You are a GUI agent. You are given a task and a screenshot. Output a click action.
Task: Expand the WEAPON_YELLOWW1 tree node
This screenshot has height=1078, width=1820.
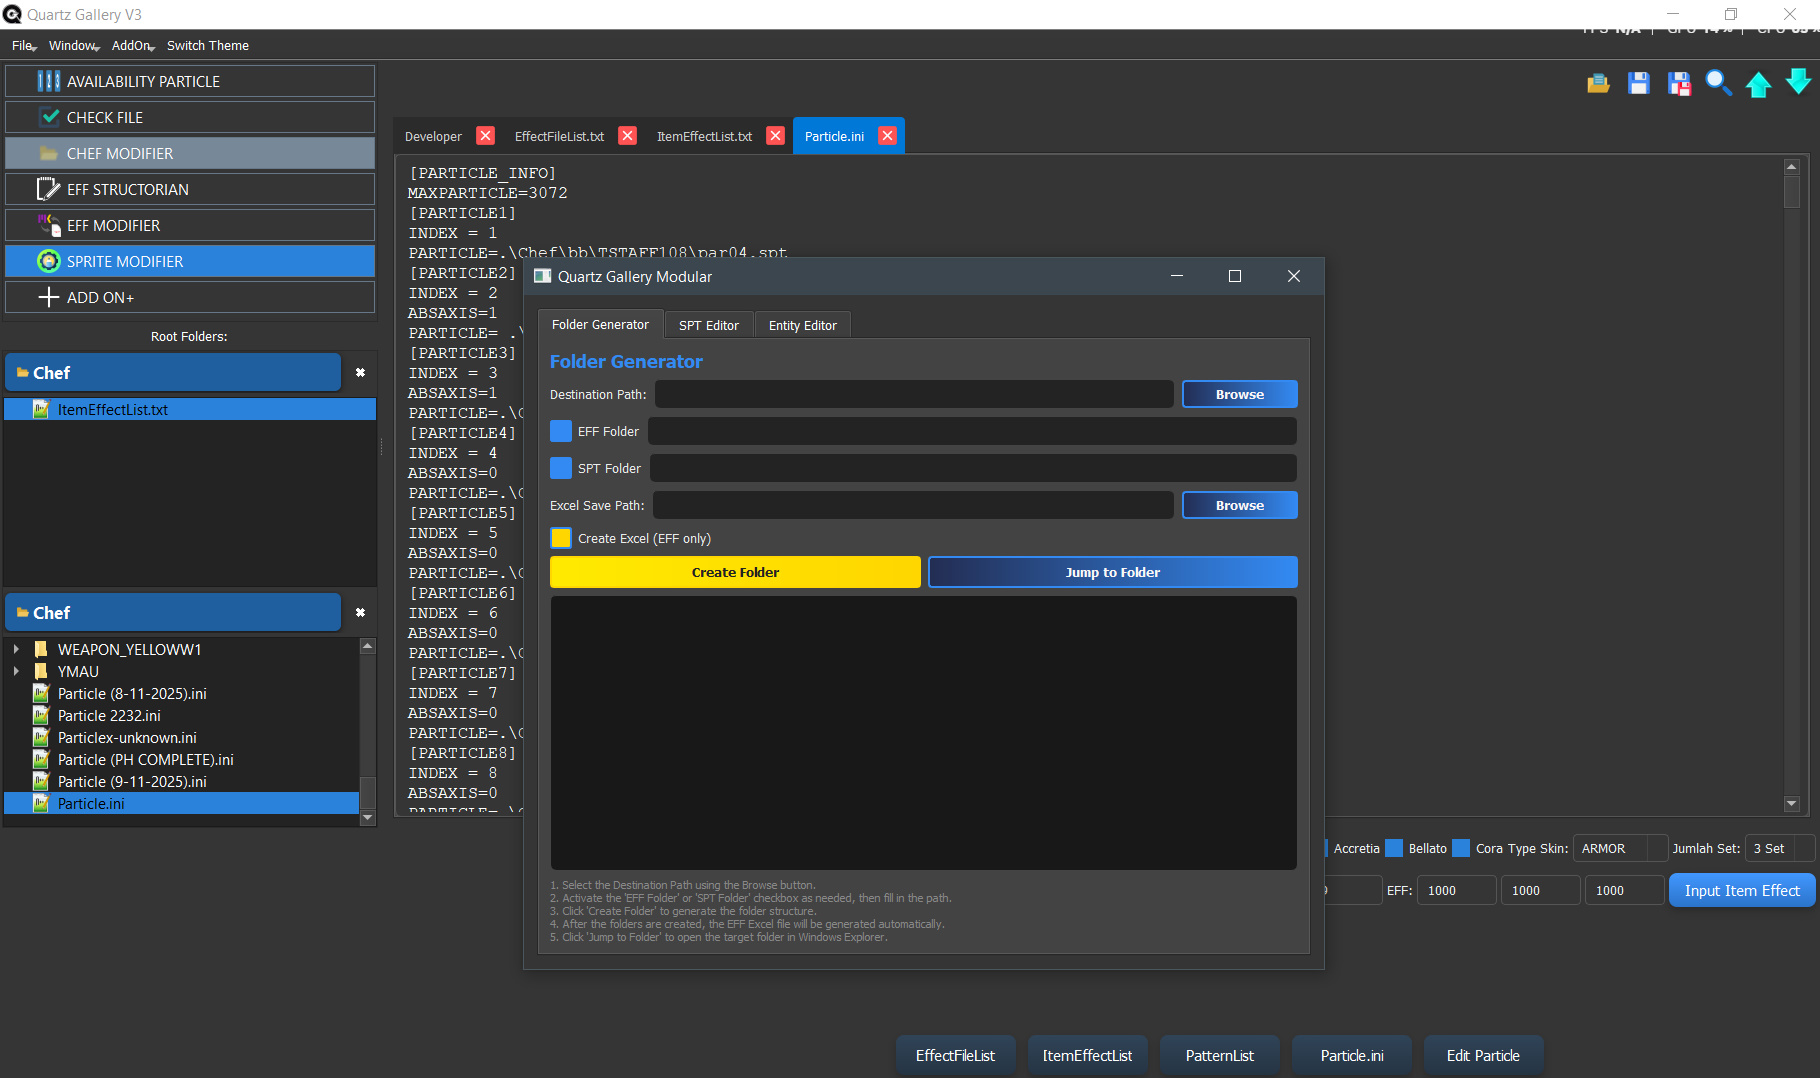point(15,649)
